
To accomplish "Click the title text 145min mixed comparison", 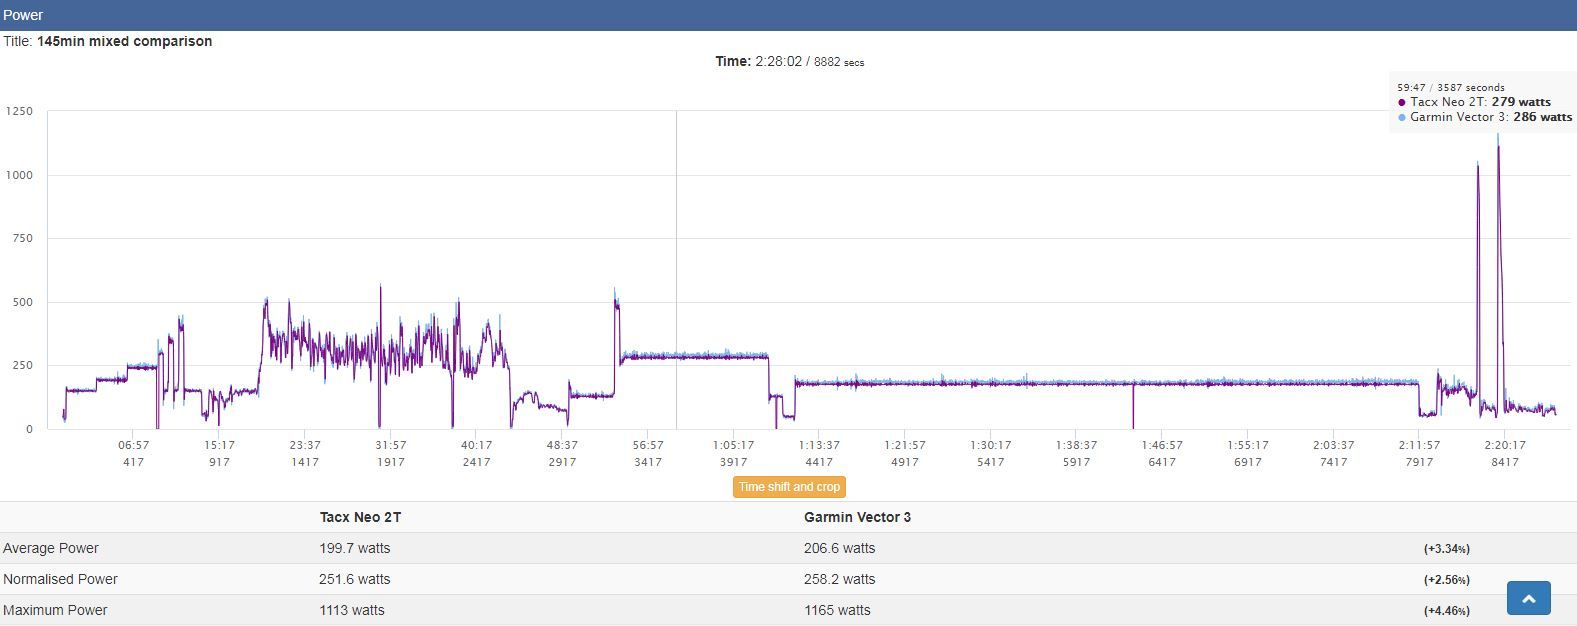I will click(124, 41).
